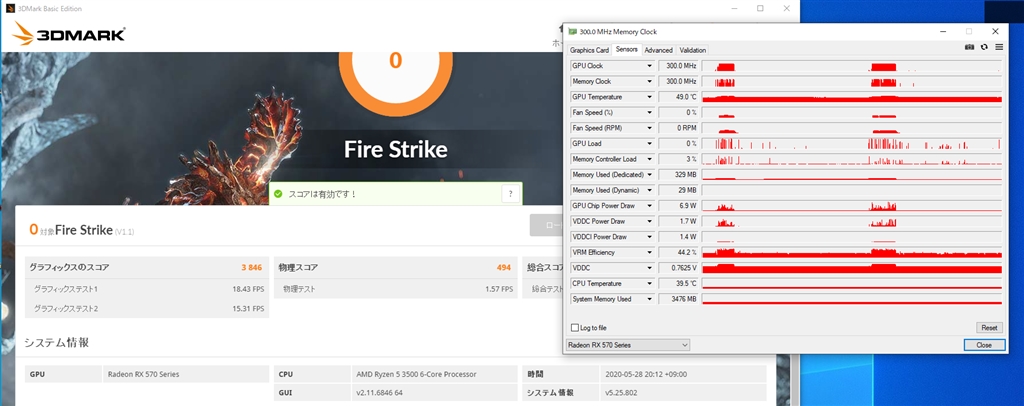Click the GPU Load history graph

click(852, 144)
